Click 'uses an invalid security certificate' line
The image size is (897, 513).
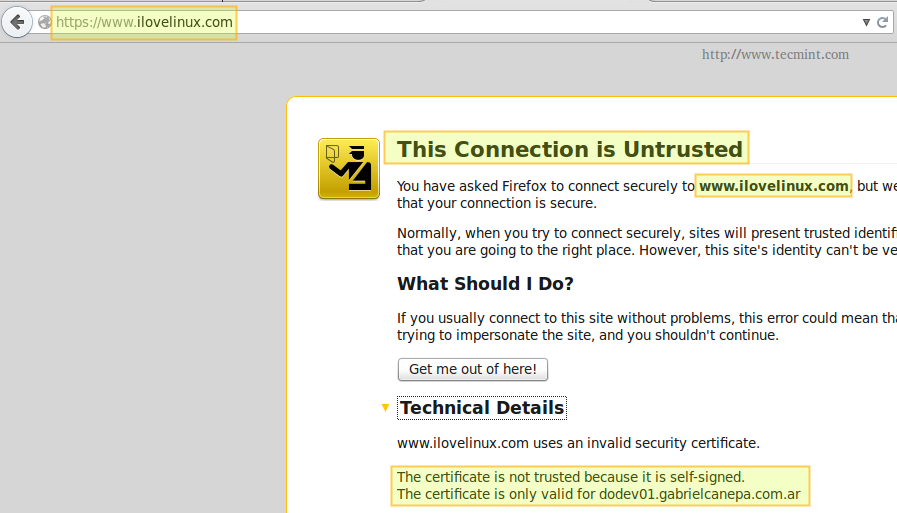point(578,443)
